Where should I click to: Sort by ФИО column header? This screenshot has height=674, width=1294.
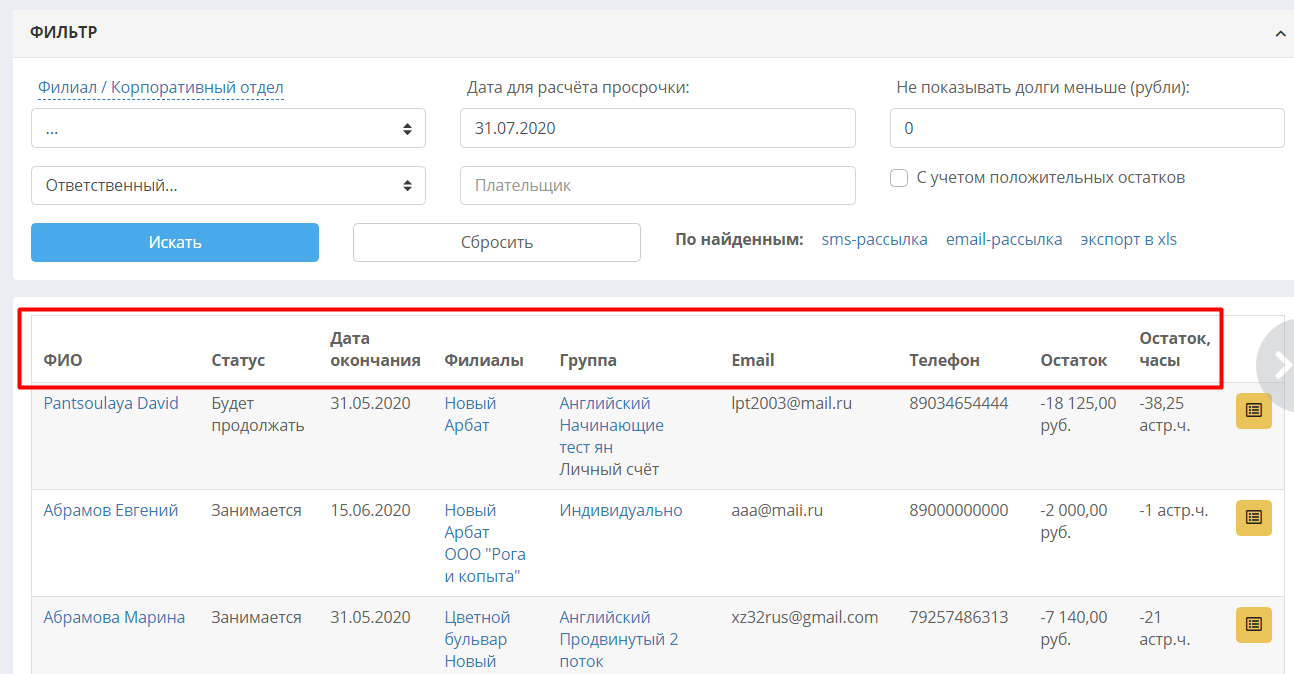pos(63,360)
